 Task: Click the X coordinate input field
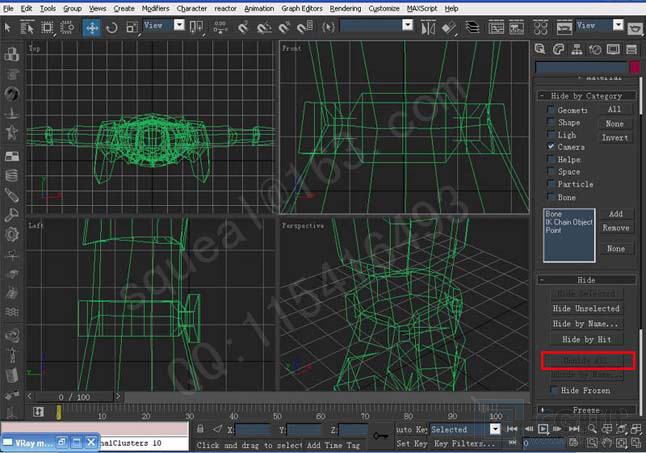point(253,429)
